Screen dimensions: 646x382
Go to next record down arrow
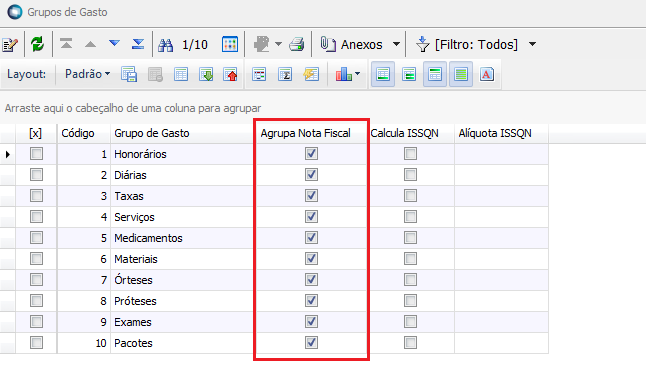tap(114, 44)
